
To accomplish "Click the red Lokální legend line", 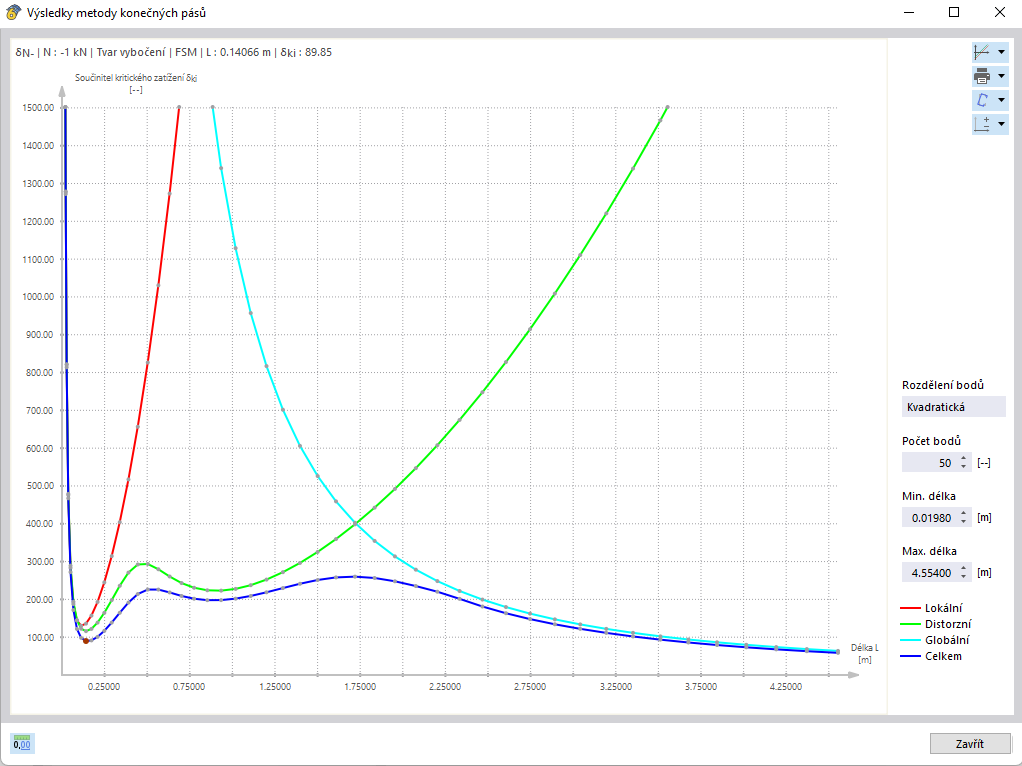I will click(910, 608).
